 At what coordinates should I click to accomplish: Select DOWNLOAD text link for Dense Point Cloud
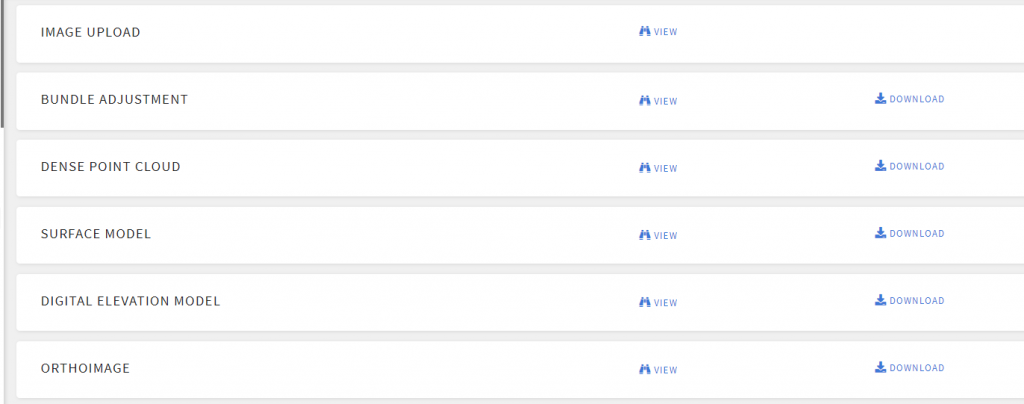point(917,166)
